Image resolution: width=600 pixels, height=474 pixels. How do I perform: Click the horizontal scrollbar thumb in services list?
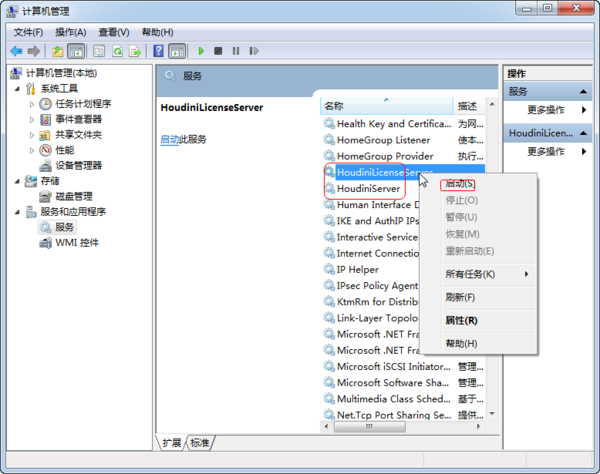click(x=369, y=426)
